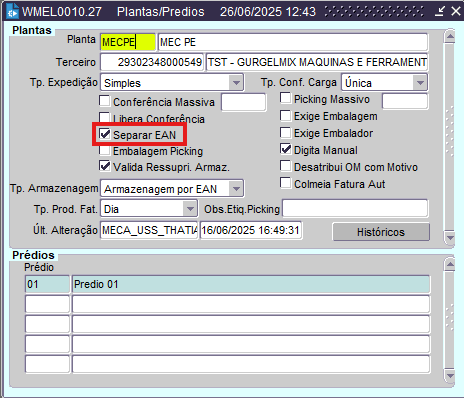Enable the Picking Massivo checkbox
Screen dimensions: 464x398
point(285,98)
